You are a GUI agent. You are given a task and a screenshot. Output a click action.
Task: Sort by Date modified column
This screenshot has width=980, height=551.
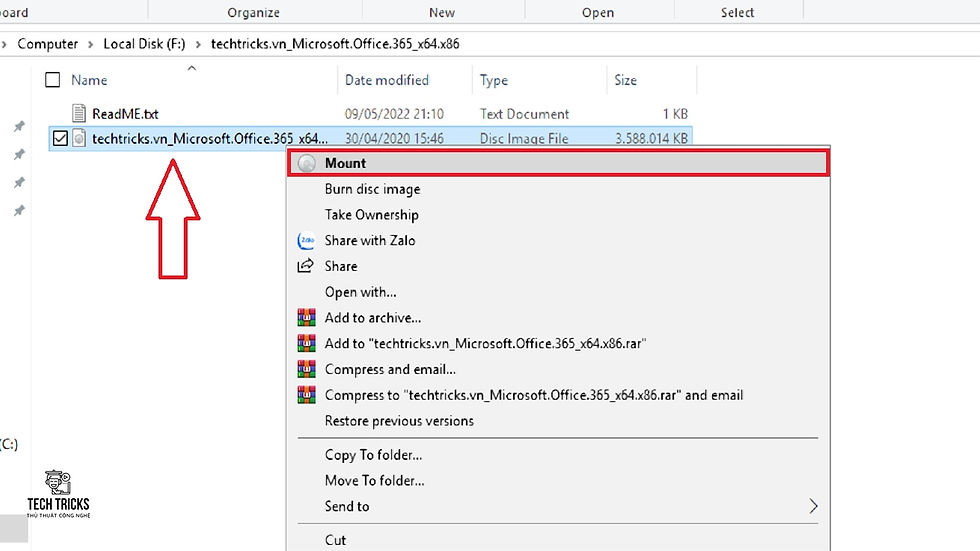[x=387, y=80]
